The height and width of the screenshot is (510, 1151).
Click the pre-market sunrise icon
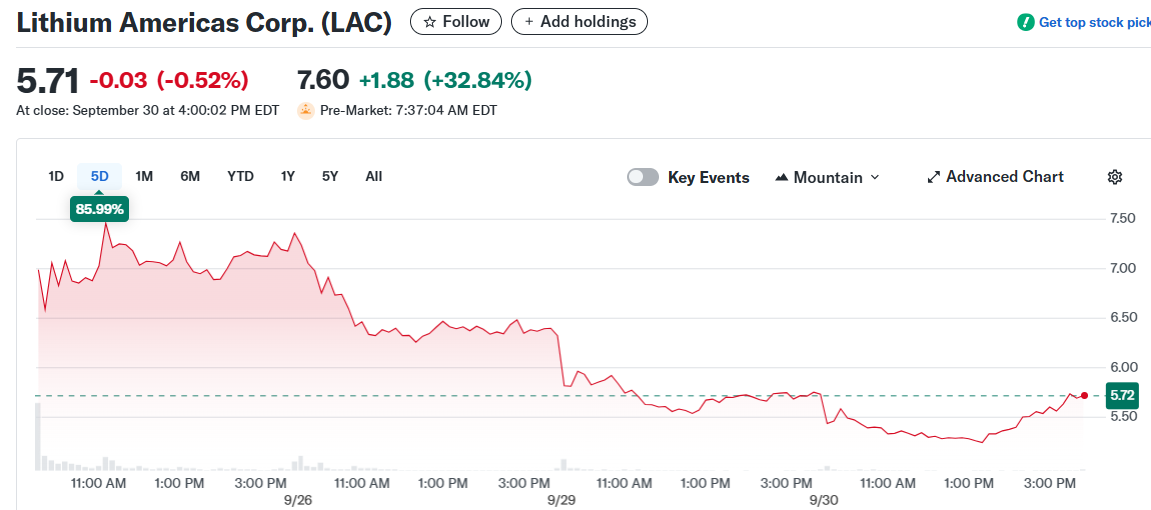pos(306,111)
